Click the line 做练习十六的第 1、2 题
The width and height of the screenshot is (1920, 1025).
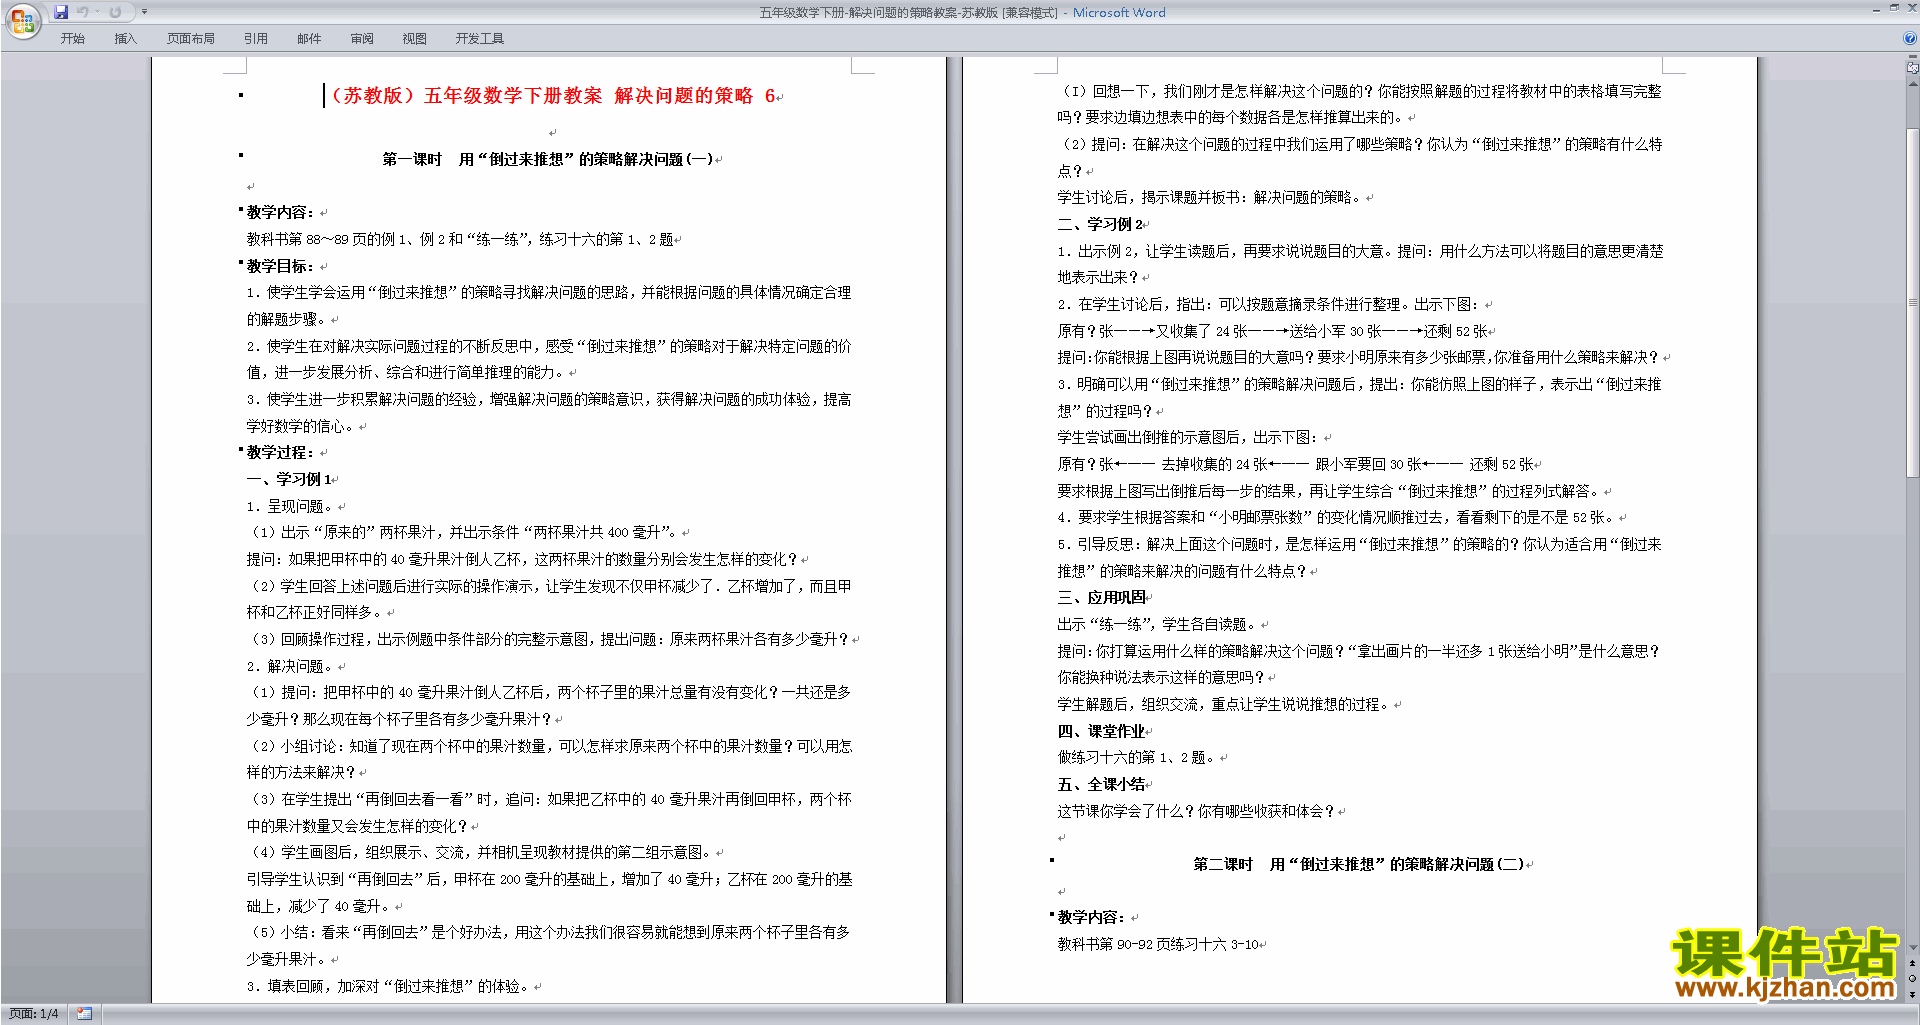[x=1137, y=757]
